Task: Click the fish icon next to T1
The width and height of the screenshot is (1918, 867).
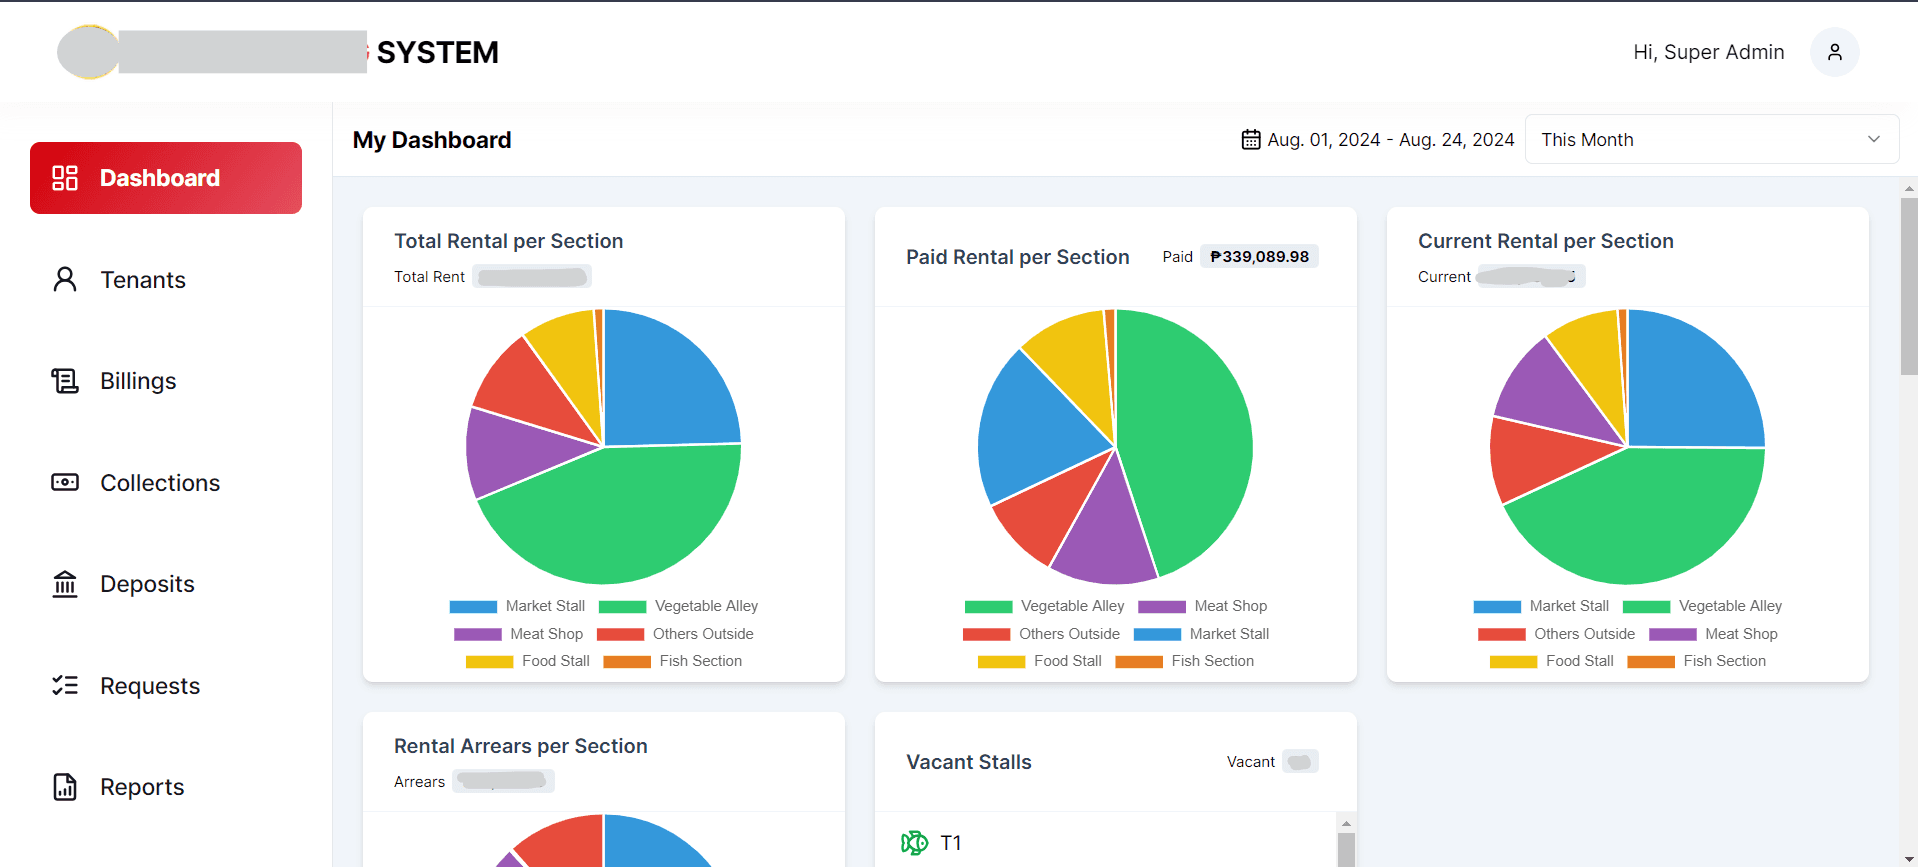Action: (x=915, y=843)
